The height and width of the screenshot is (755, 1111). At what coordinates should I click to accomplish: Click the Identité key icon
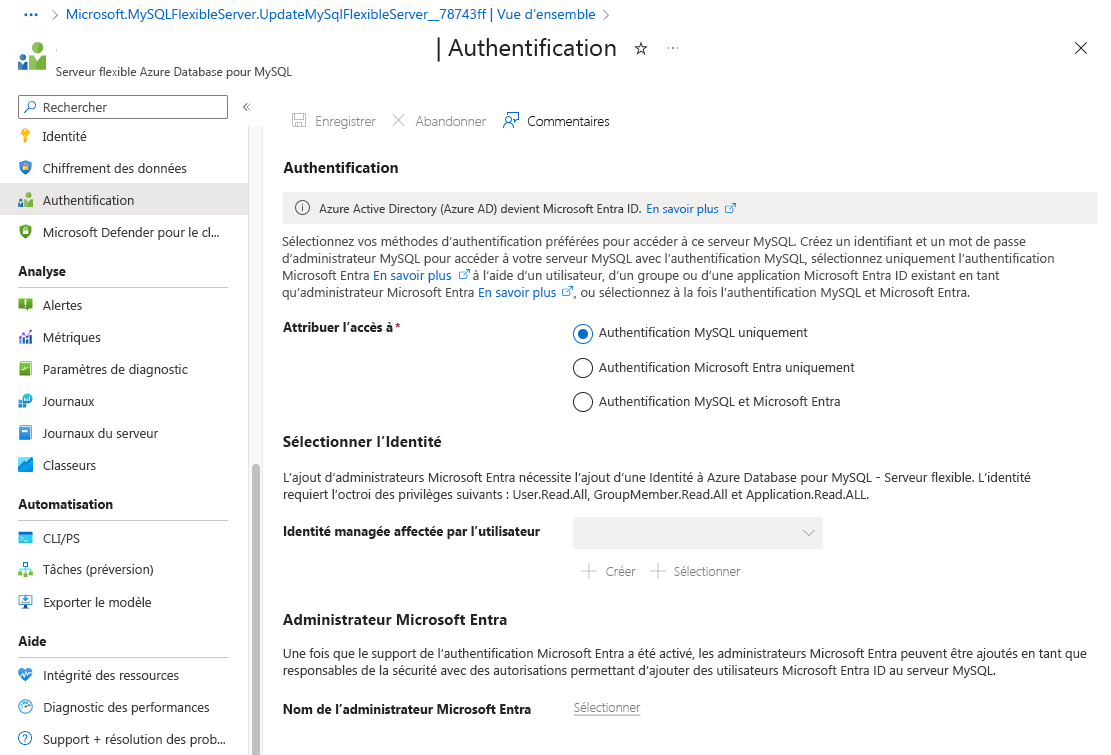pyautogui.click(x=26, y=136)
